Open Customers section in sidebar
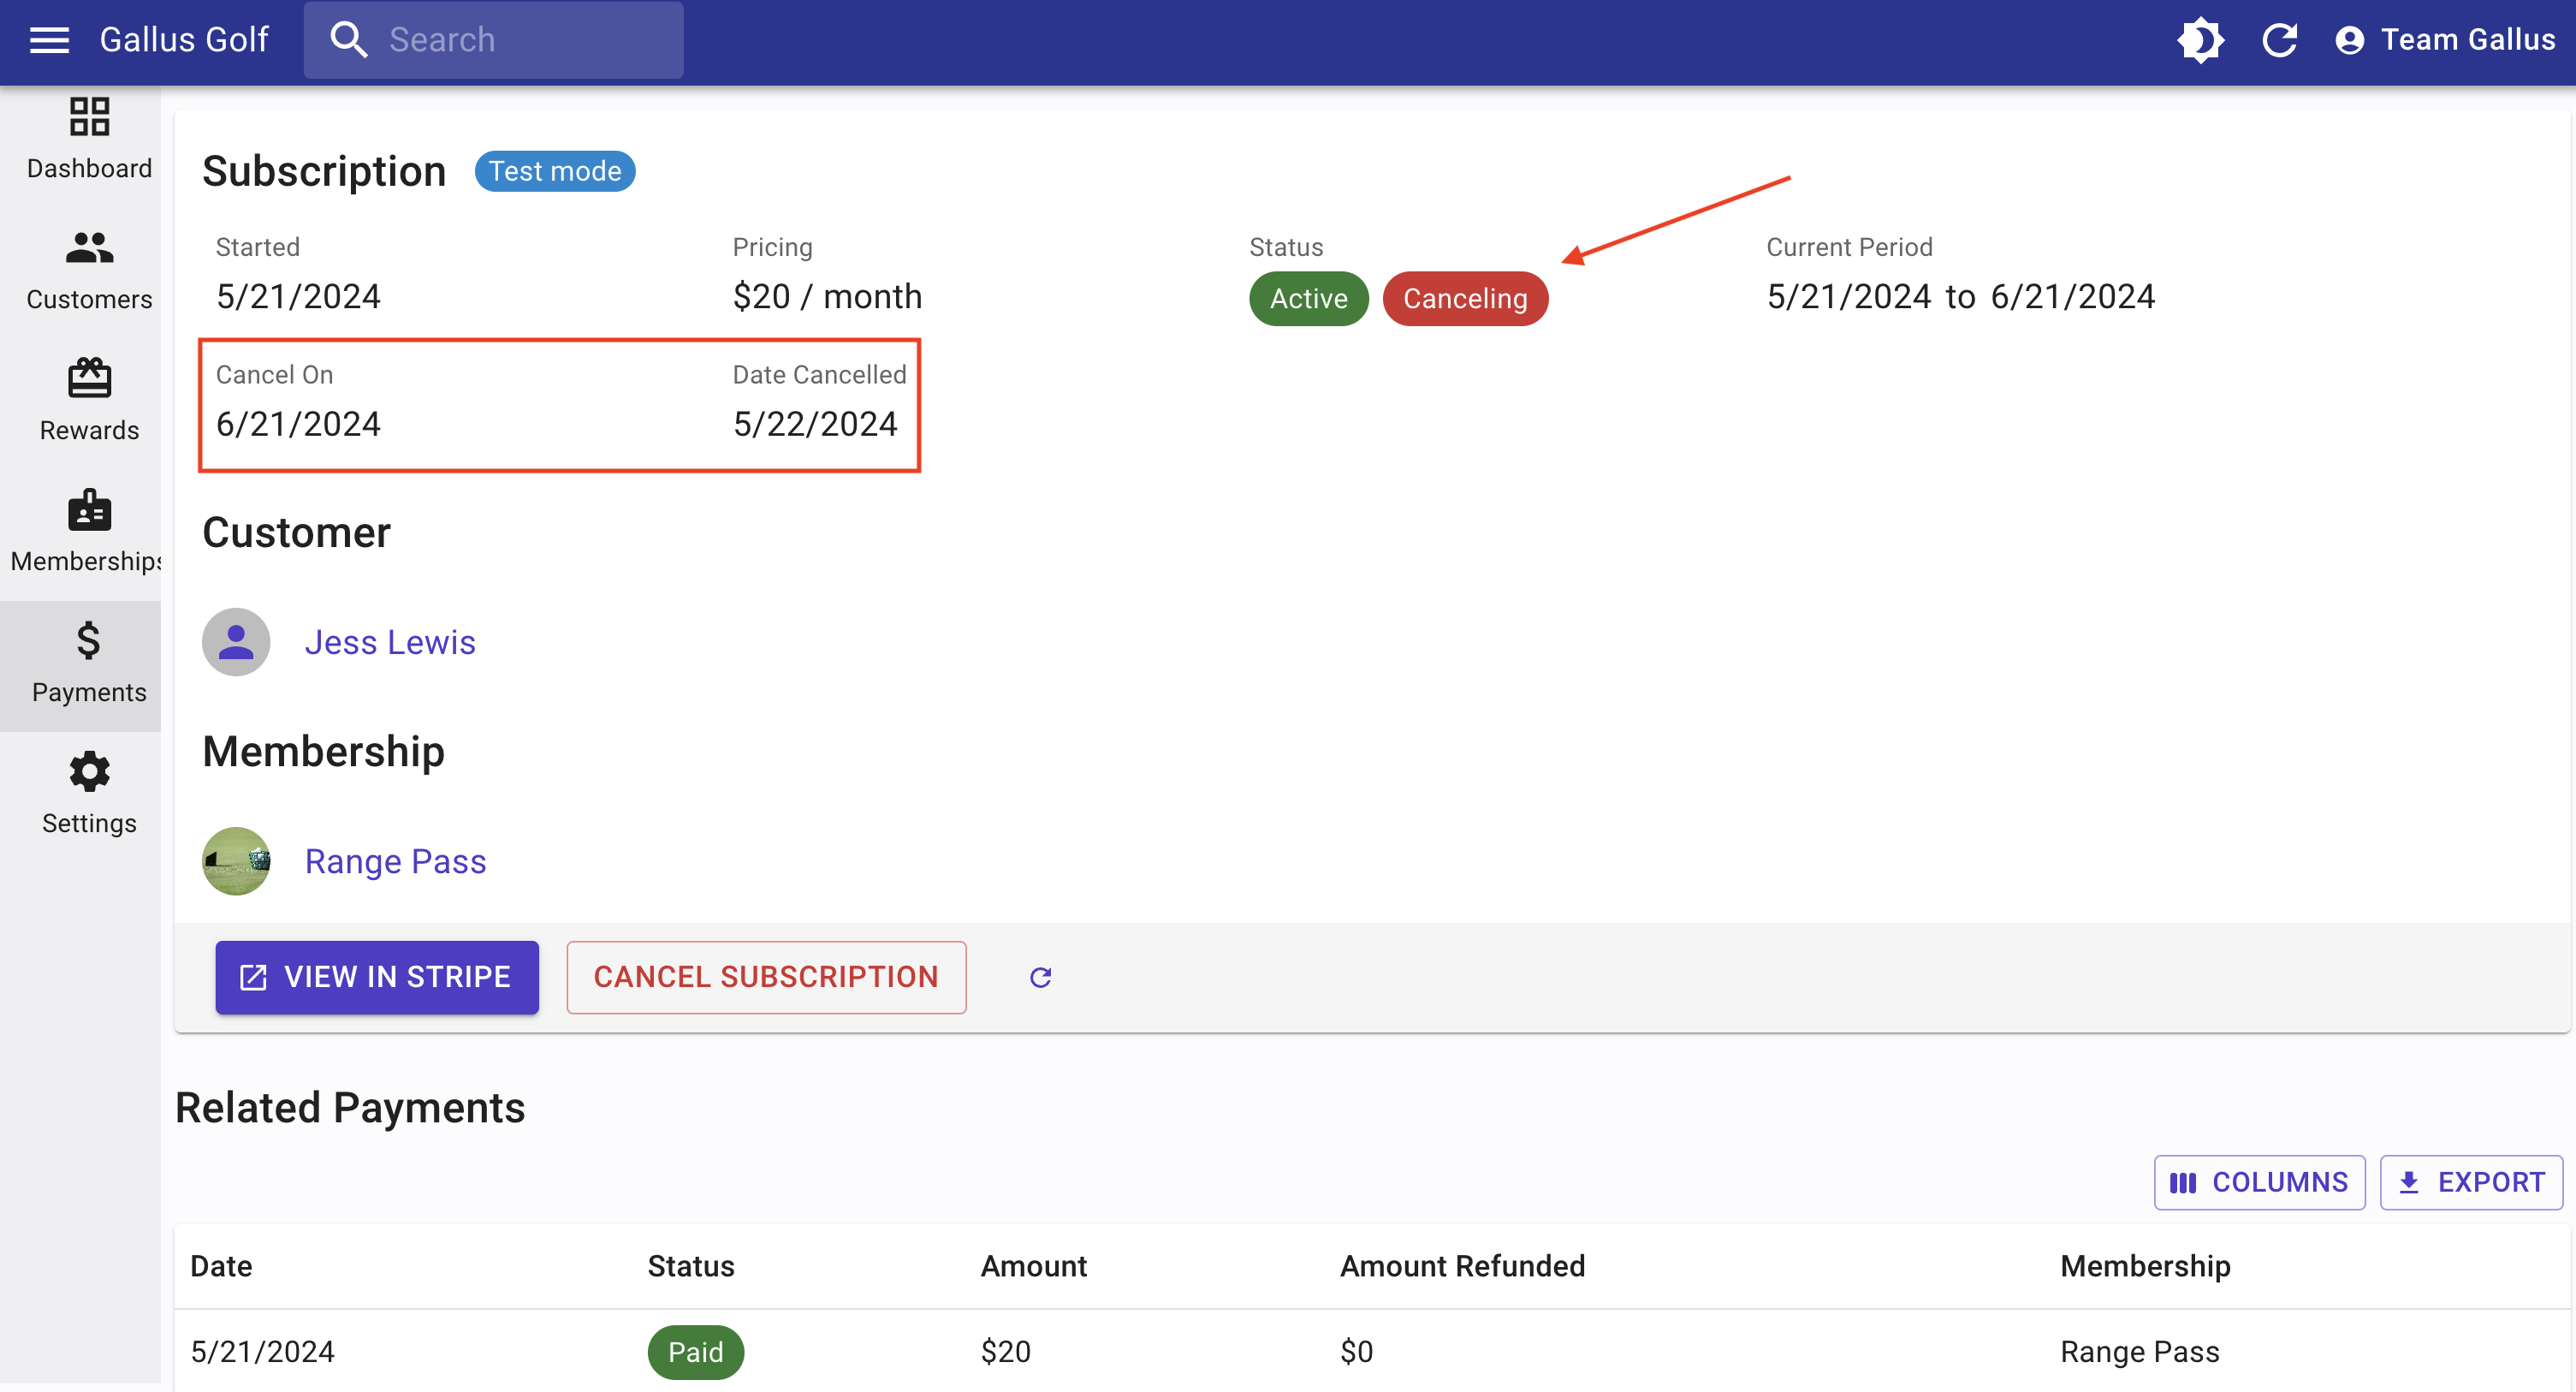This screenshot has width=2576, height=1392. pos(89,270)
